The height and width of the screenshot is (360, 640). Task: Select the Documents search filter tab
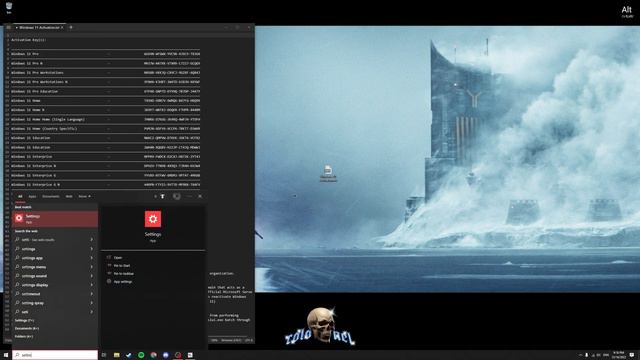click(51, 196)
